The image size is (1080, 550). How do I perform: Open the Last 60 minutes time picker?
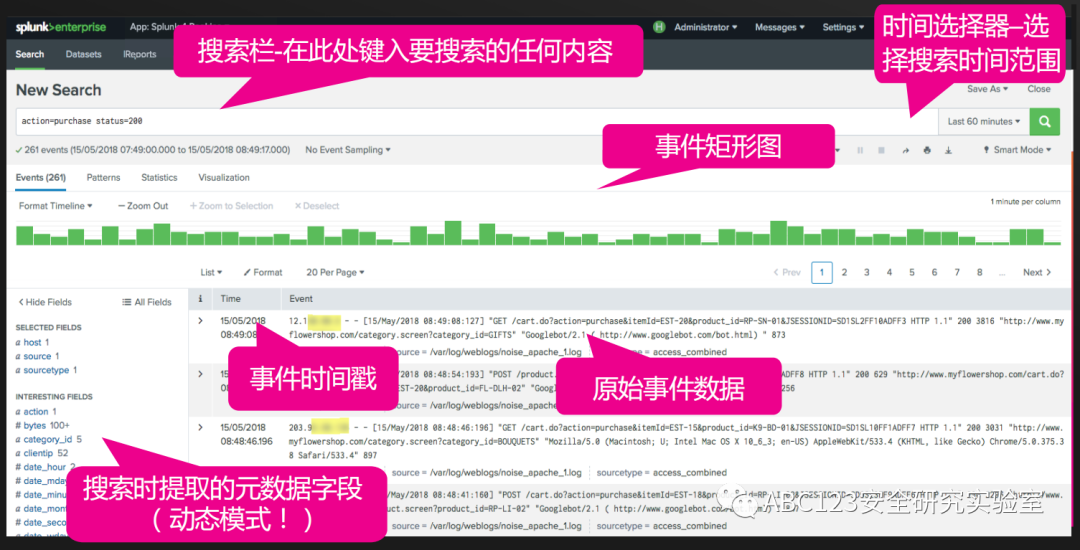tap(984, 121)
